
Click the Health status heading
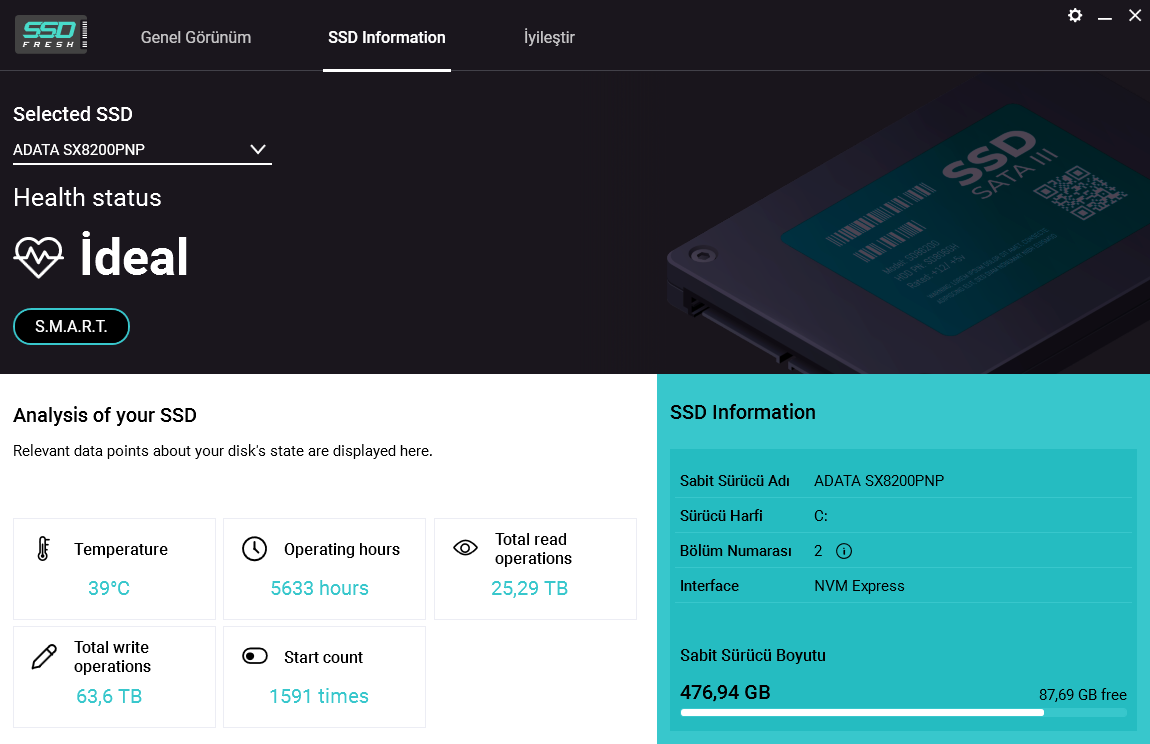tap(87, 197)
